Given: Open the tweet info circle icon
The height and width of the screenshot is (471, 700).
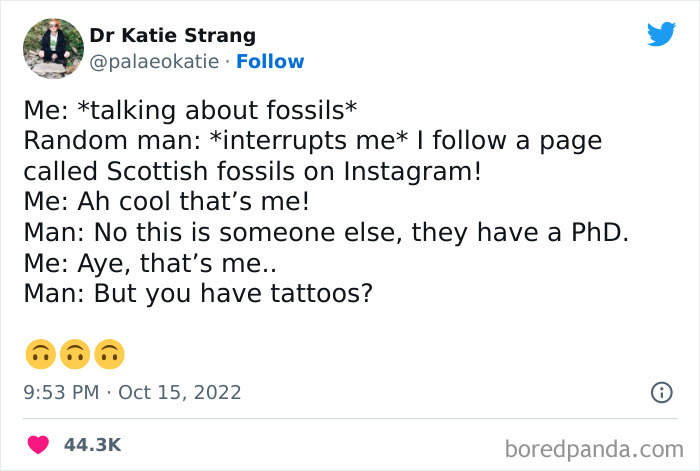Looking at the screenshot, I should click(660, 393).
